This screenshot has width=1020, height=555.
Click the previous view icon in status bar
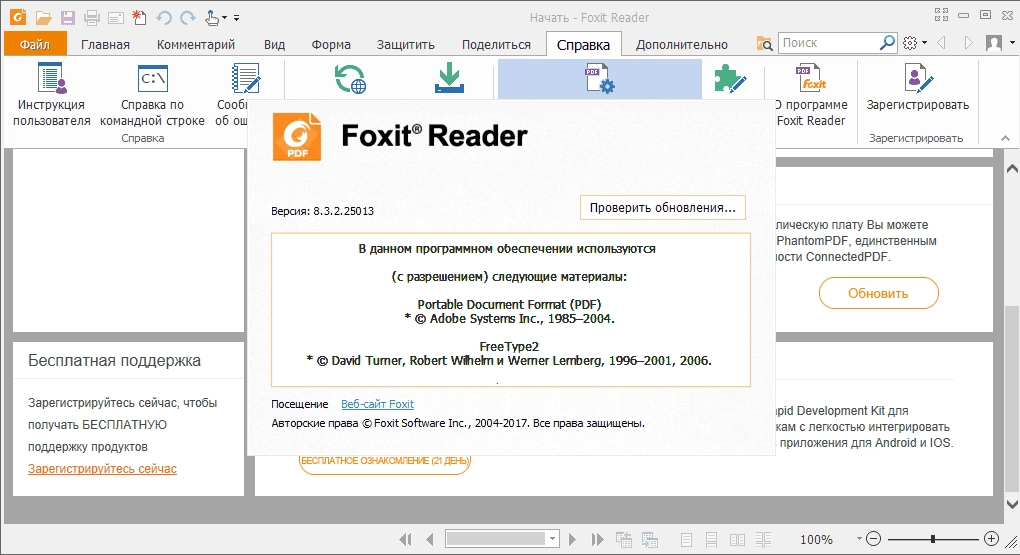[x=624, y=539]
